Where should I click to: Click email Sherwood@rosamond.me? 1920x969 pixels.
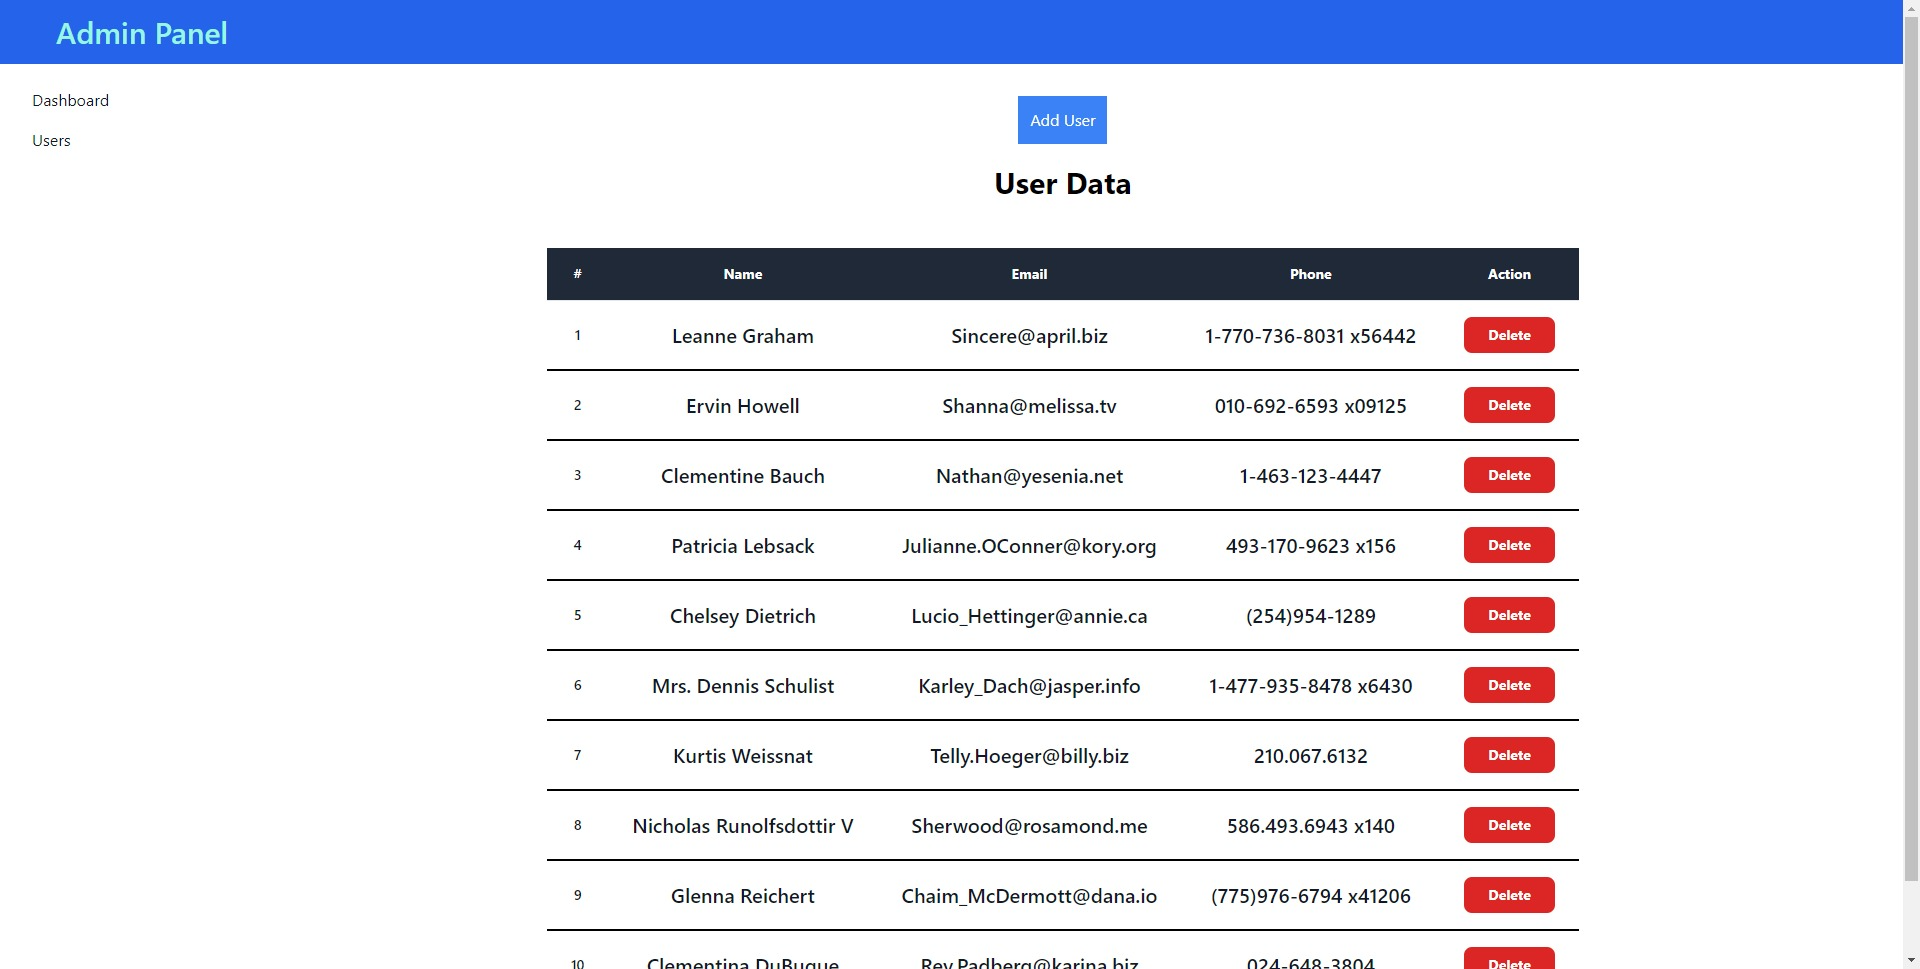coord(1029,826)
